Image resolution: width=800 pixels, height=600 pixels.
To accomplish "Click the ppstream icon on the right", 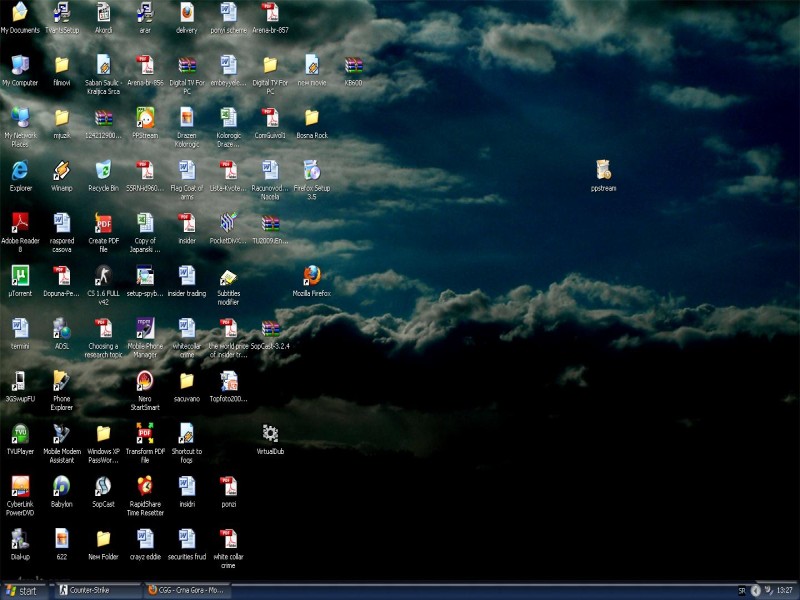I will 602,170.
